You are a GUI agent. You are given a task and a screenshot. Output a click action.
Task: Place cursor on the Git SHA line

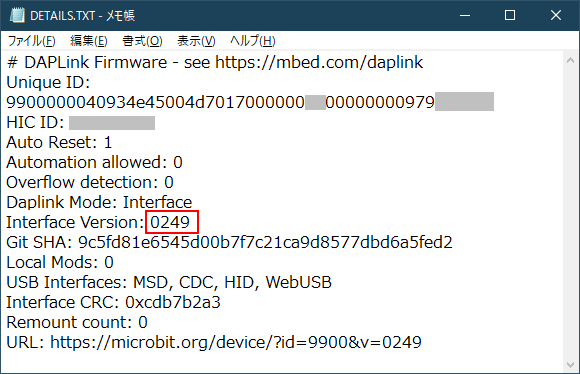[229, 242]
